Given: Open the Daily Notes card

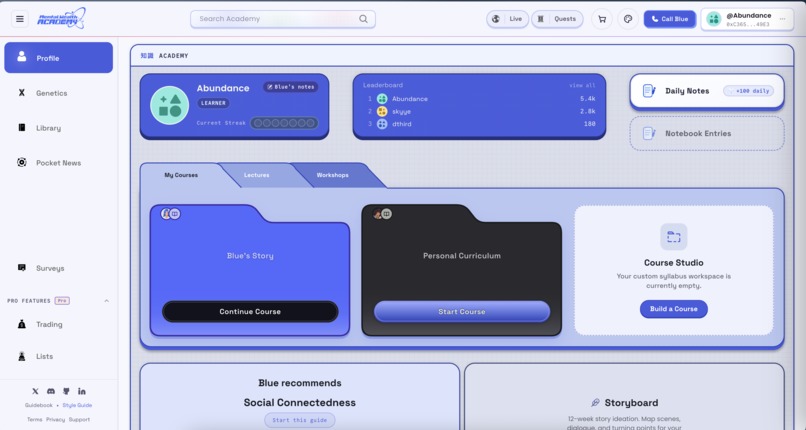Looking at the screenshot, I should (x=707, y=91).
